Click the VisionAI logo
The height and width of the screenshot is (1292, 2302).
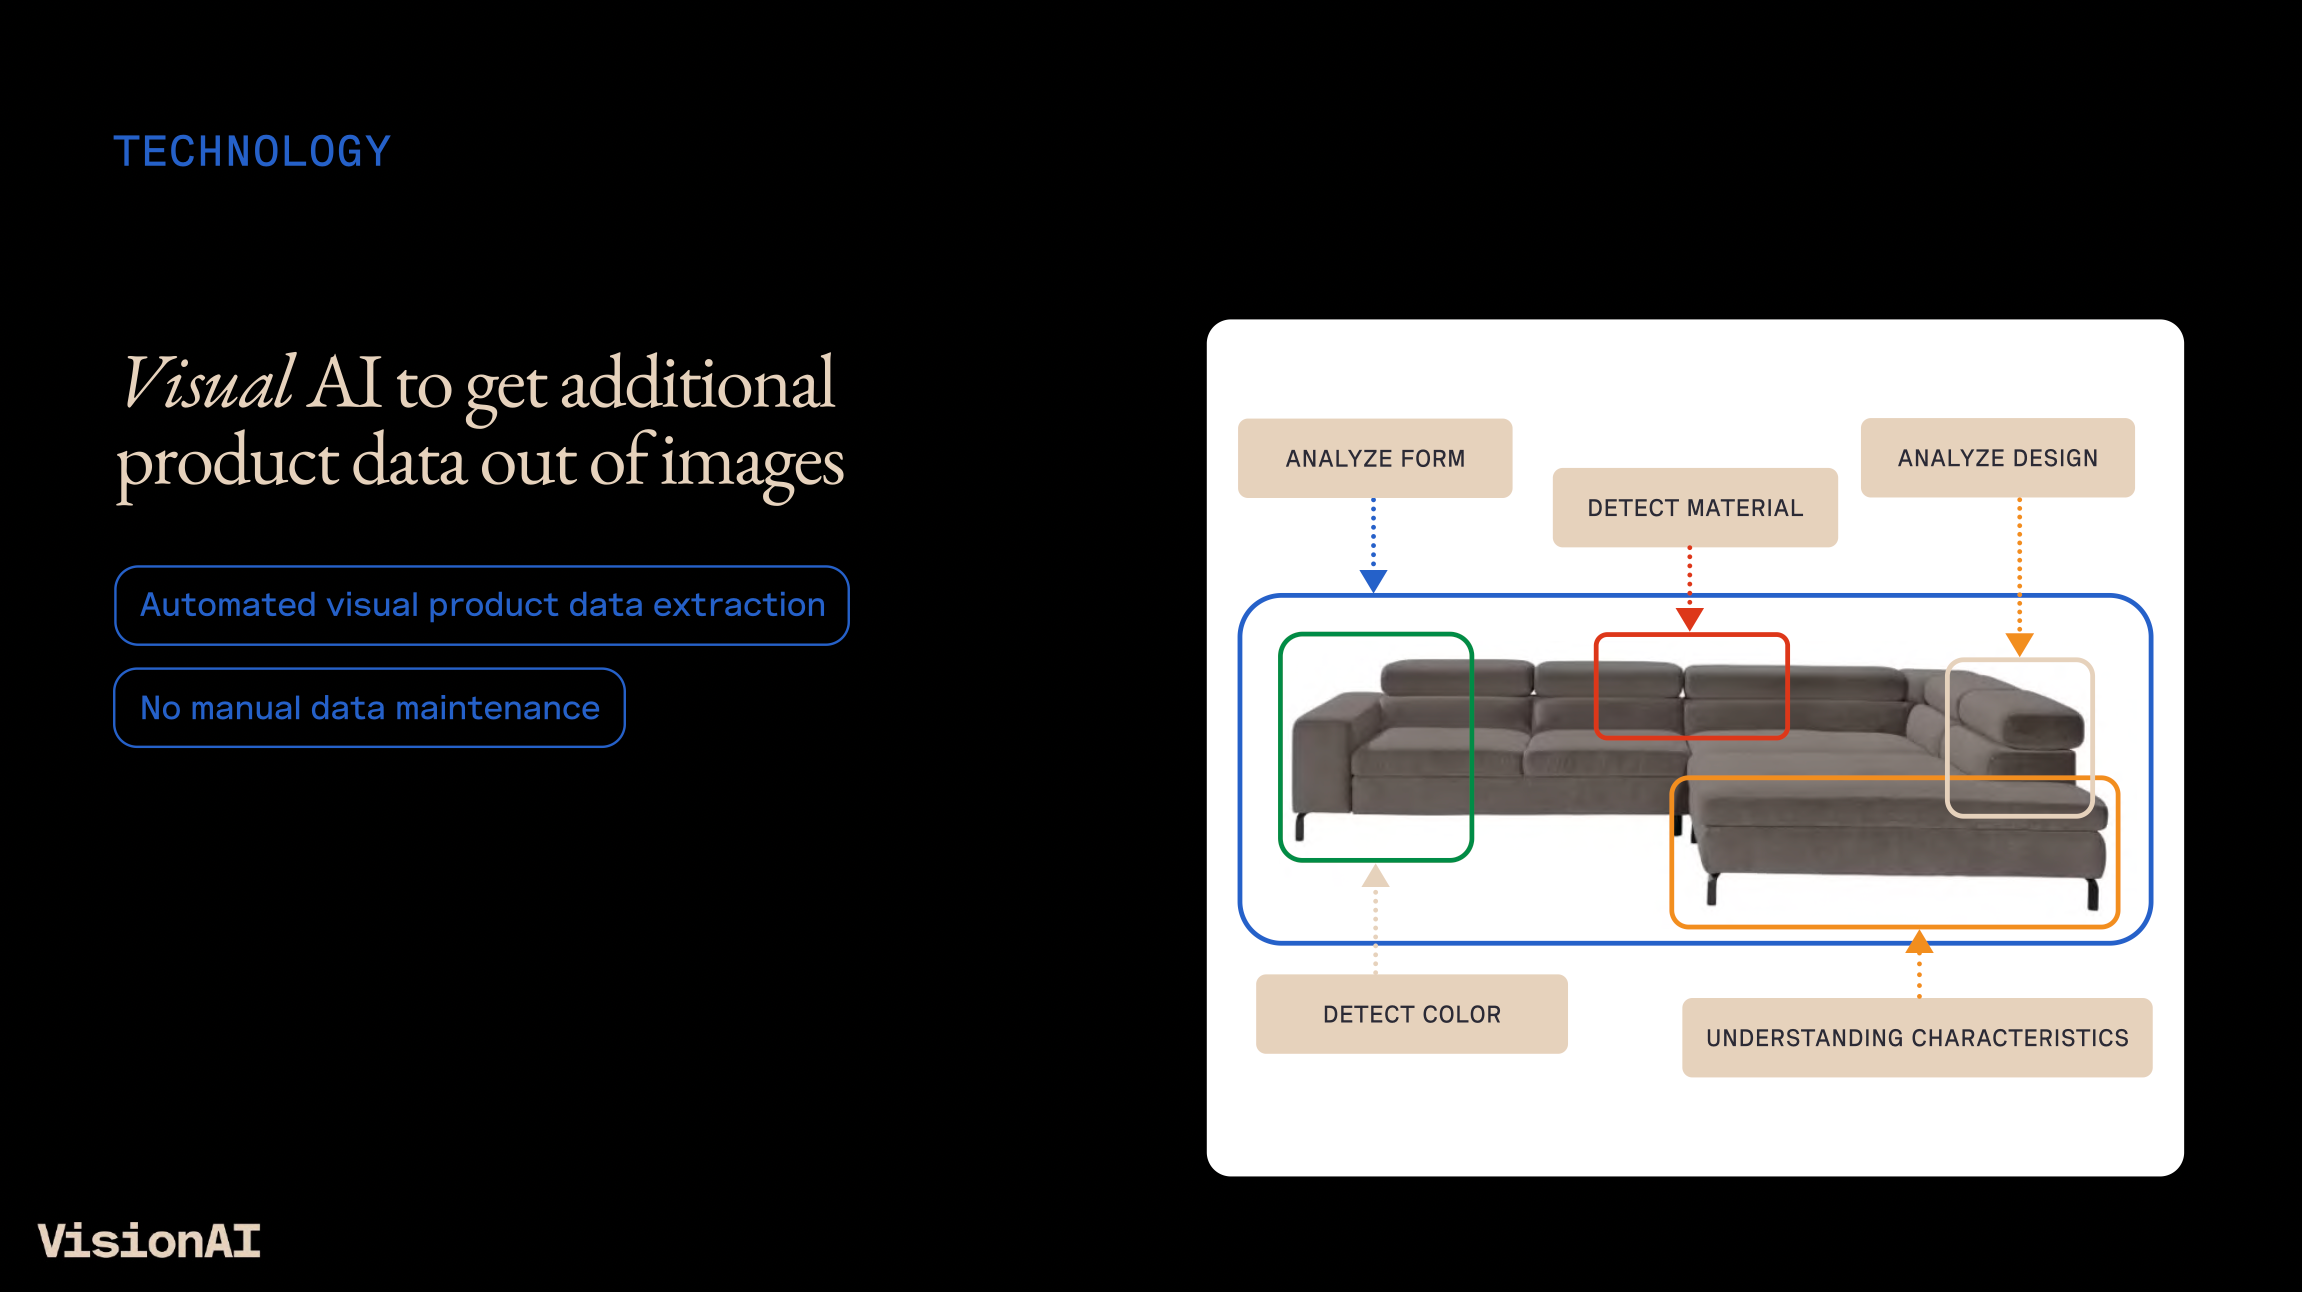click(149, 1241)
